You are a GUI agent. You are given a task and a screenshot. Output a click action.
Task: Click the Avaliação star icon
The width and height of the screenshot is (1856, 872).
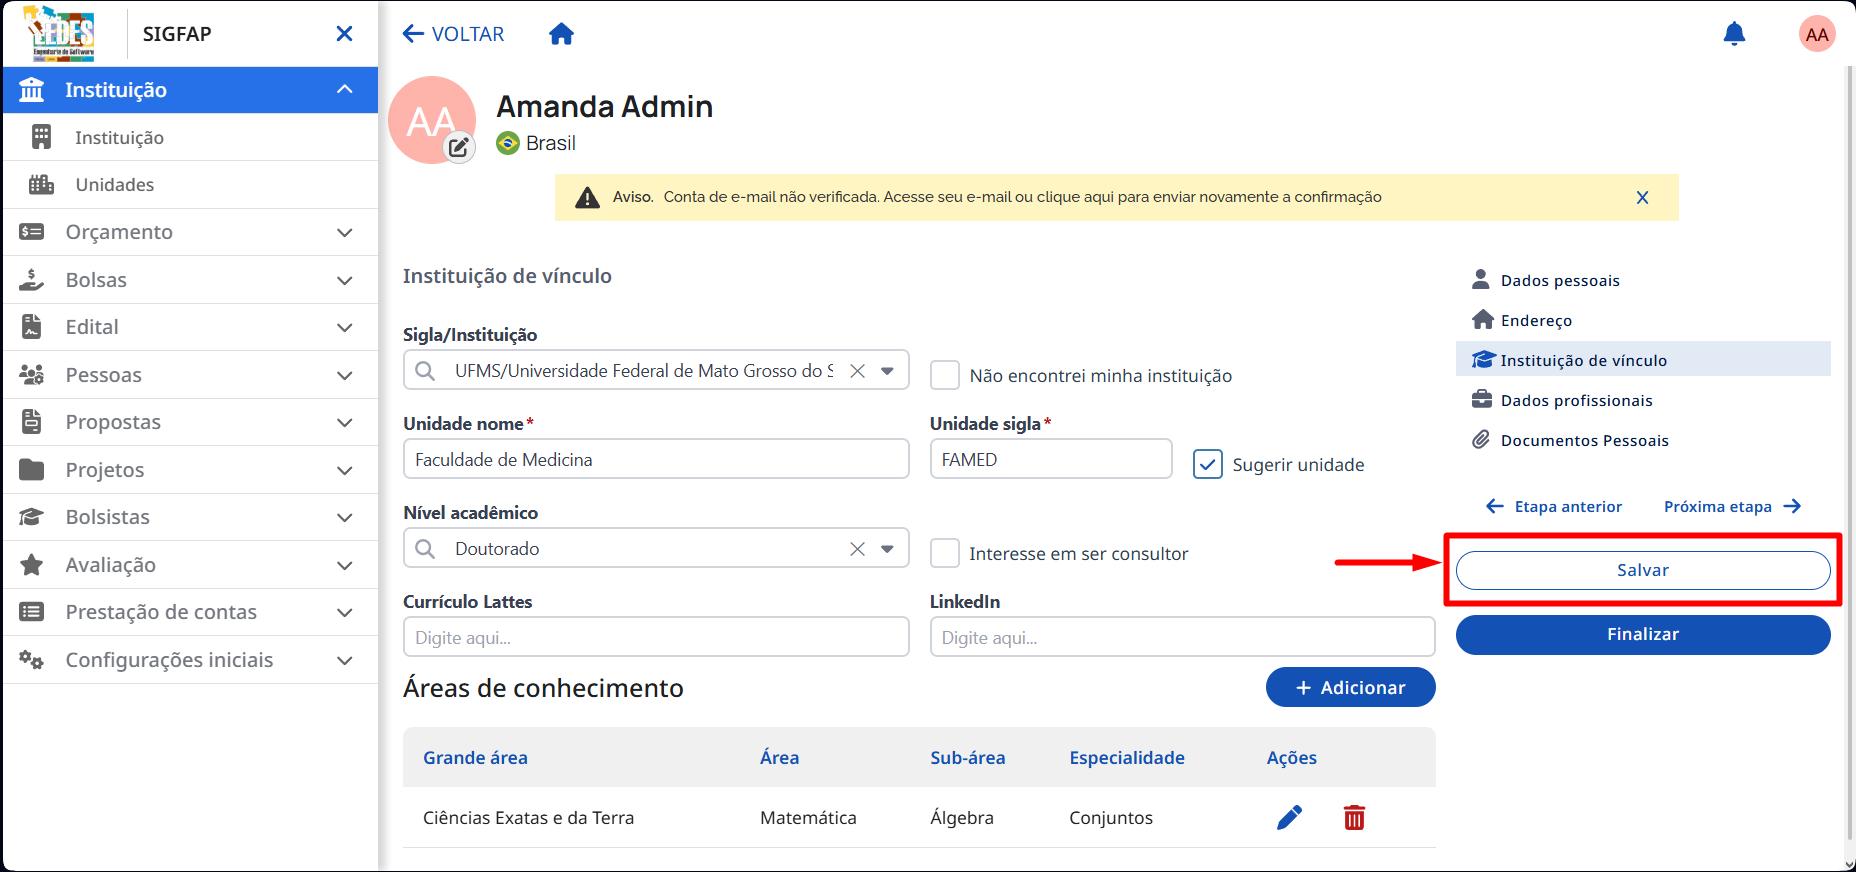[32, 565]
